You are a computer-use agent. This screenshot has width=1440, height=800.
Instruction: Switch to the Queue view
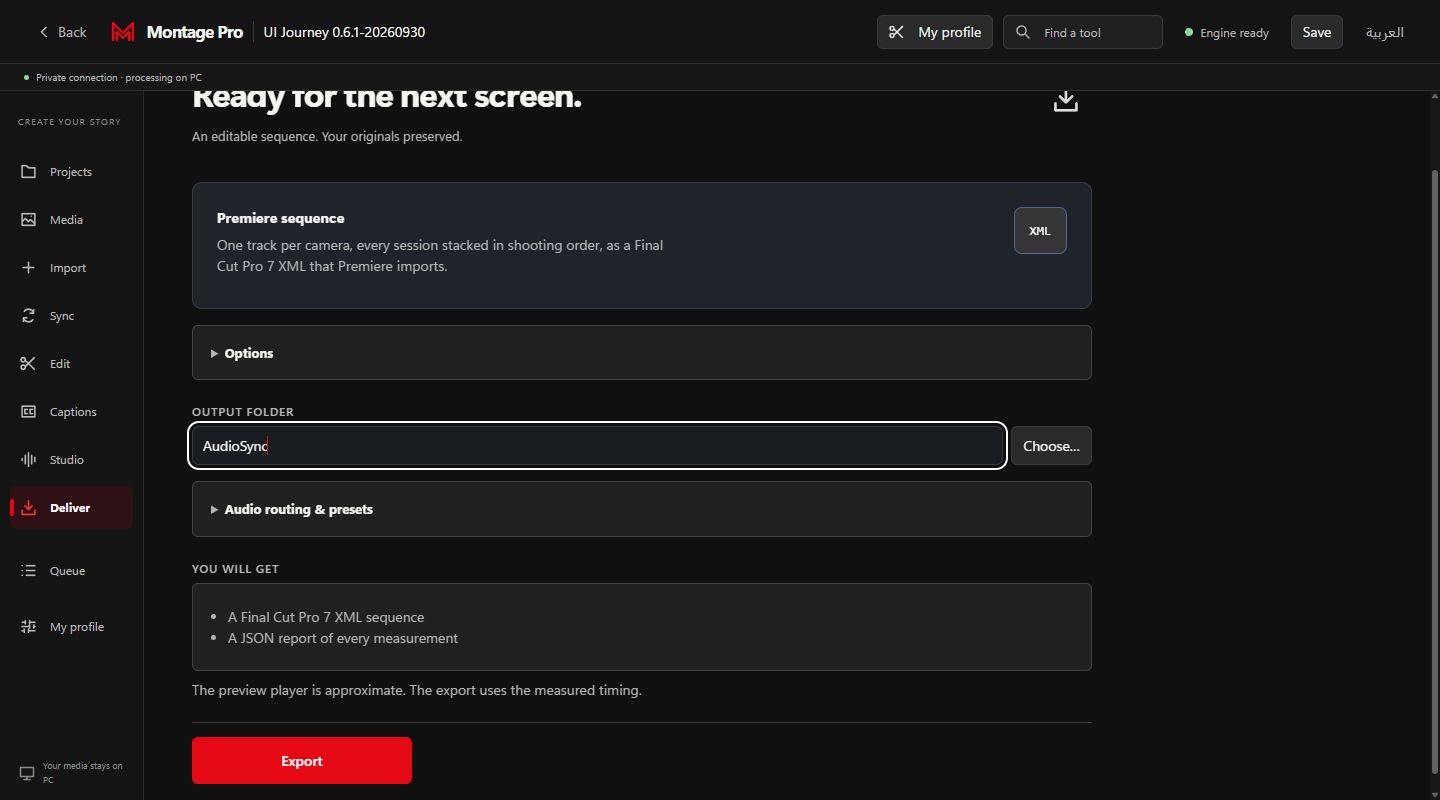pos(71,571)
